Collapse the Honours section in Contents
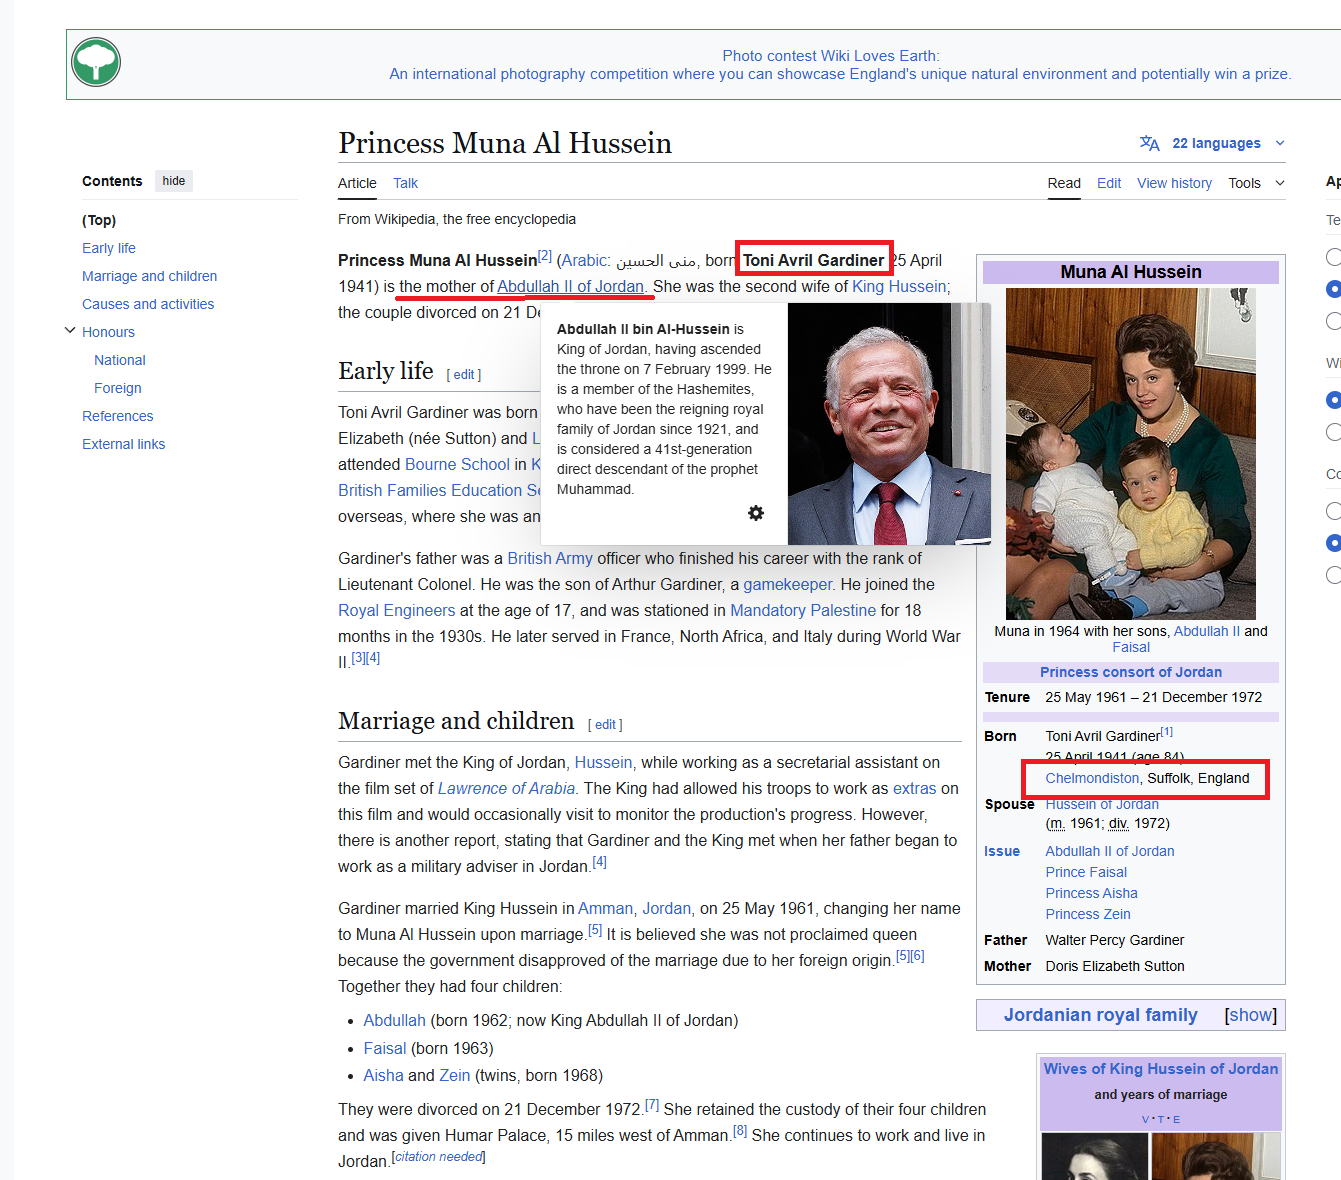This screenshot has width=1341, height=1180. tap(70, 330)
